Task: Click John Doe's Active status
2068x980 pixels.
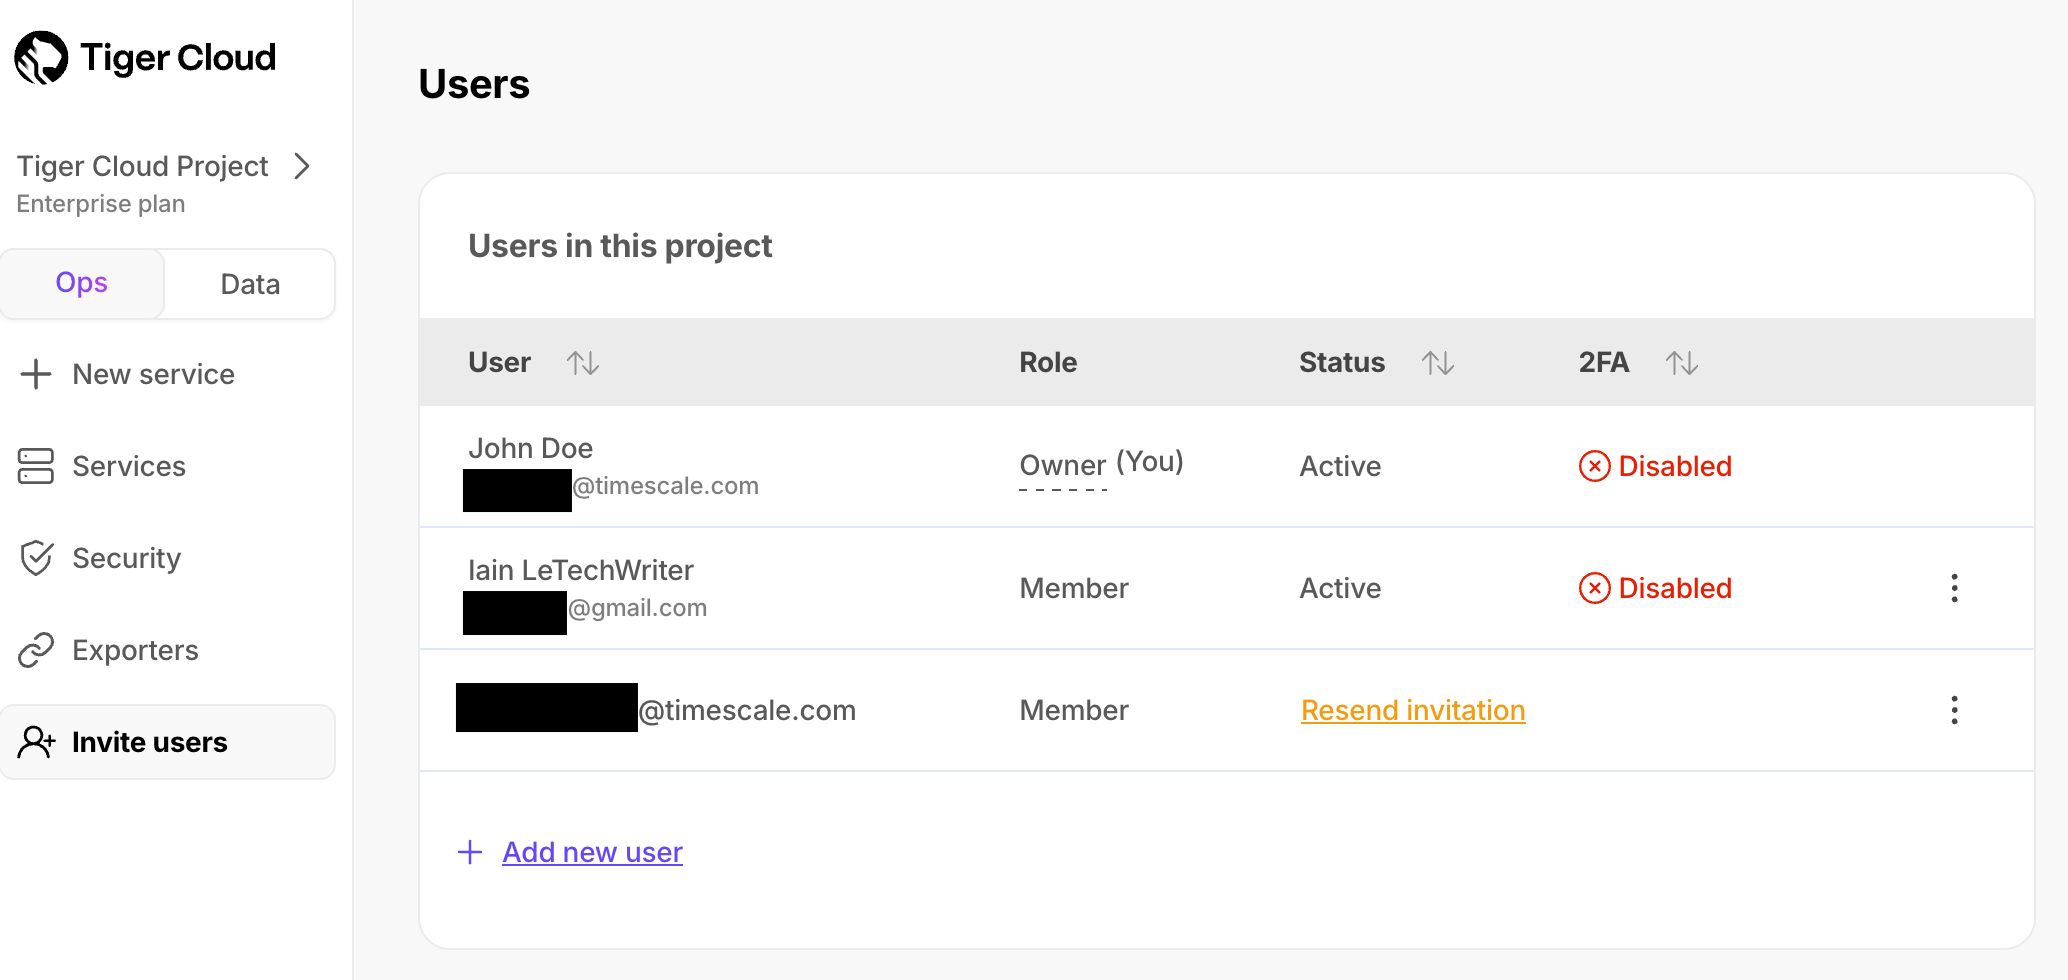Action: (1340, 466)
